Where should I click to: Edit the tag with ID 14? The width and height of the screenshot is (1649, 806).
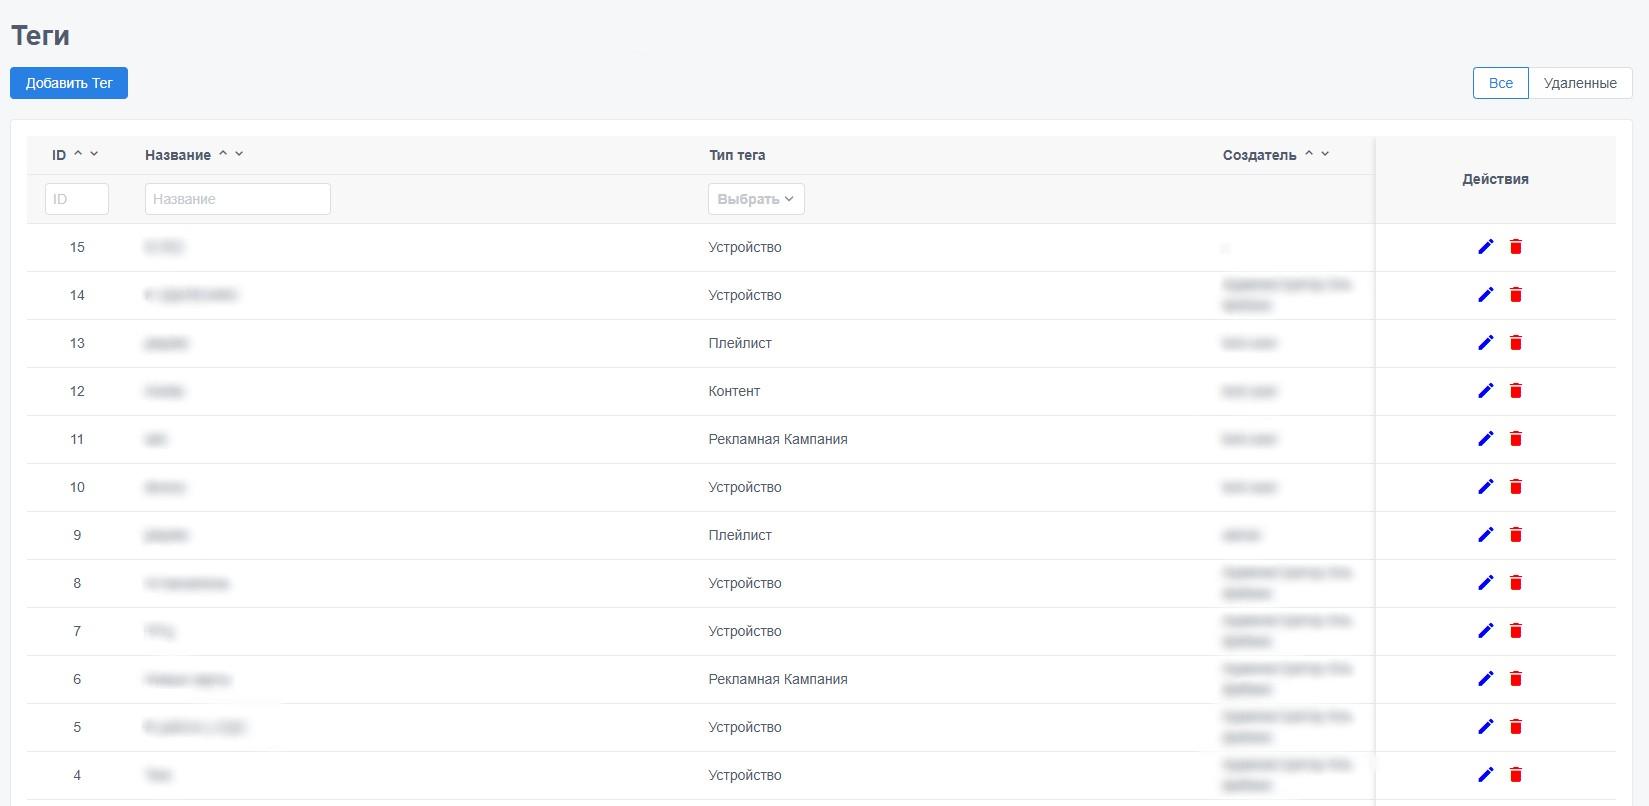tap(1486, 295)
